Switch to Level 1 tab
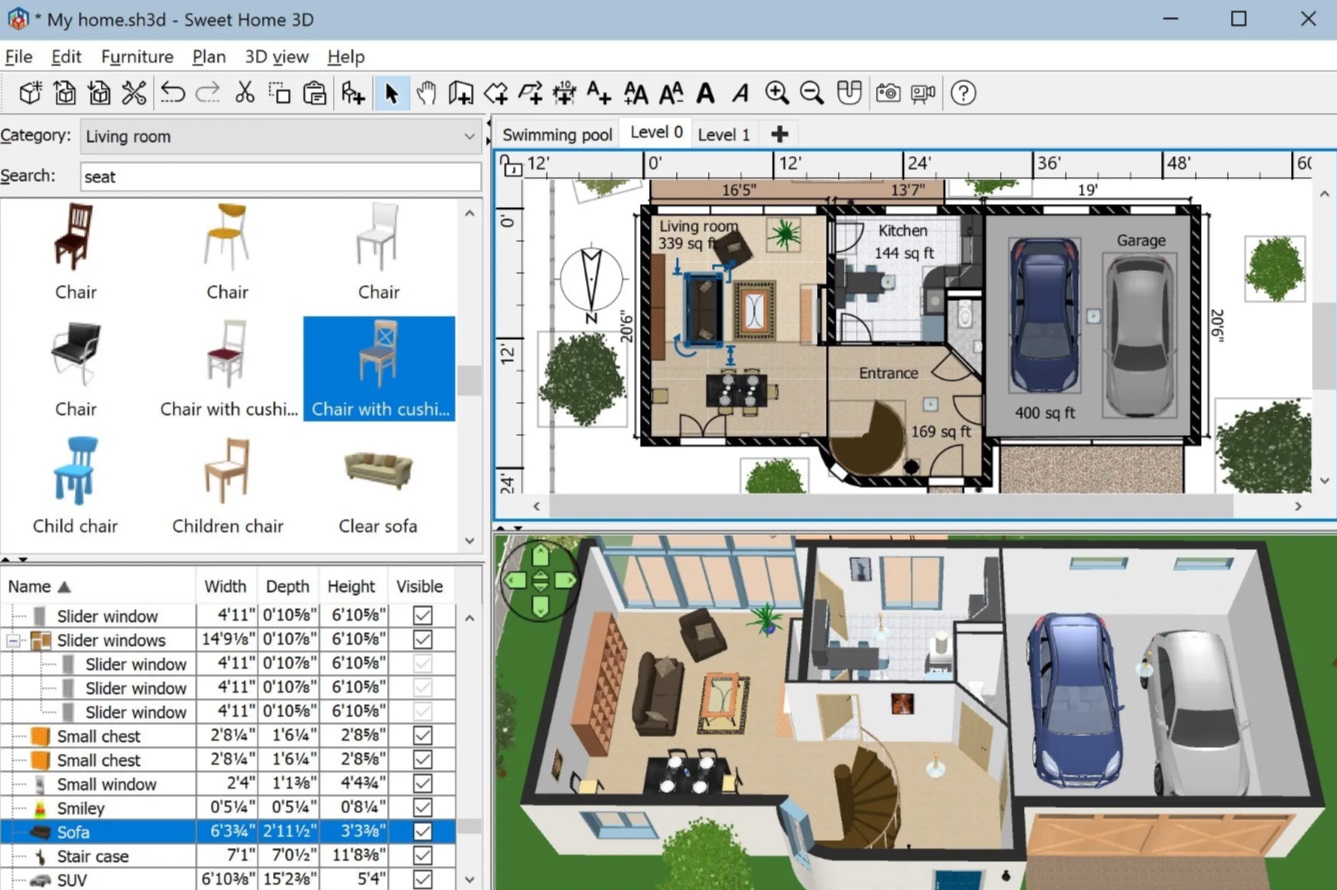This screenshot has height=890, width=1337. [x=724, y=134]
